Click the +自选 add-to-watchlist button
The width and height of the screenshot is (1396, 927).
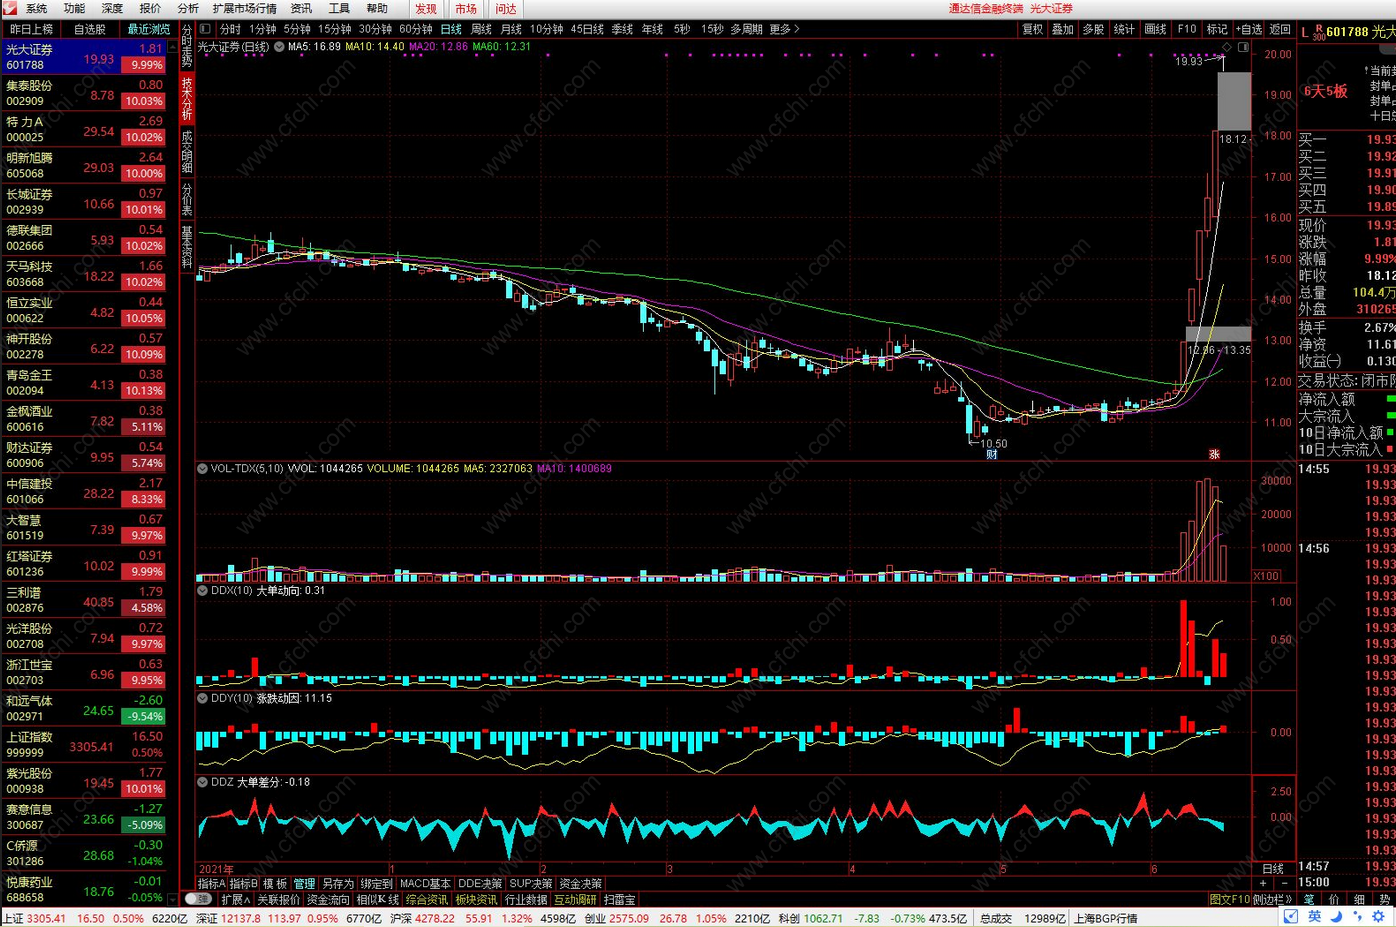tap(1249, 29)
